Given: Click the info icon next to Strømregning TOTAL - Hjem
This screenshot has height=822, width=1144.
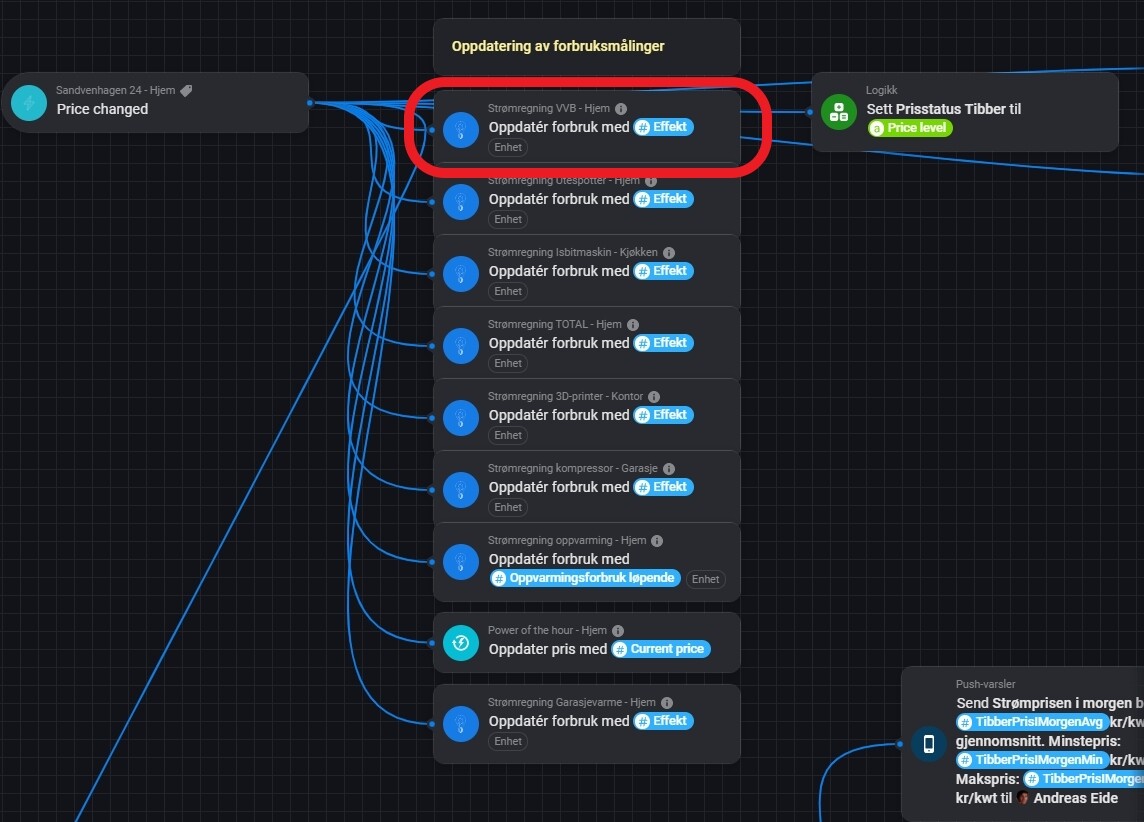Looking at the screenshot, I should [633, 325].
